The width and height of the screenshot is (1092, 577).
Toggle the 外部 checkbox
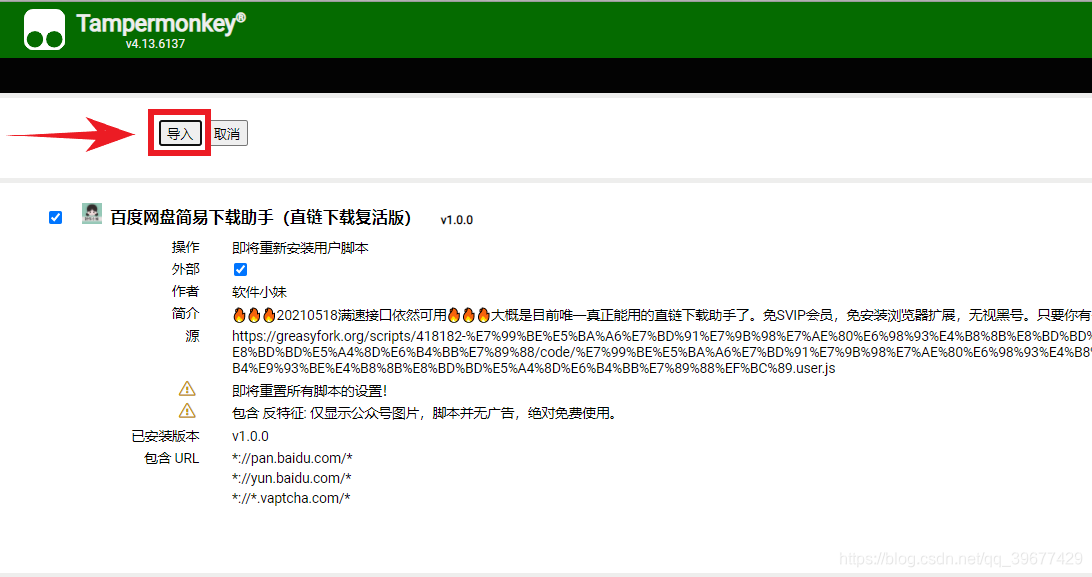240,269
